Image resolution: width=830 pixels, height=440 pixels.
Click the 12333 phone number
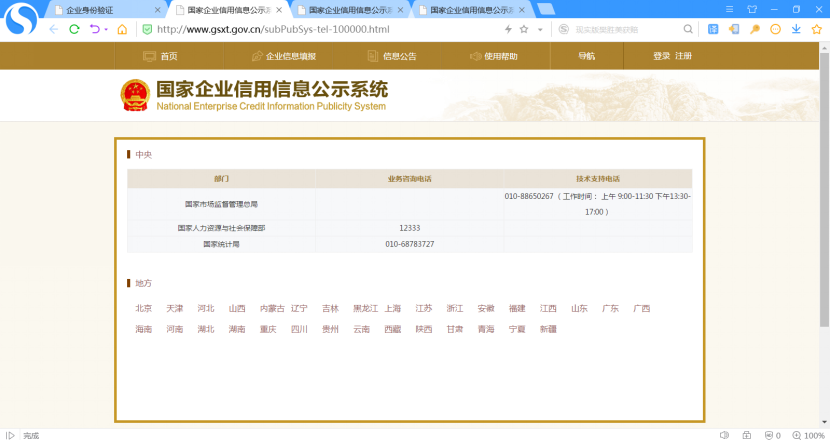pyautogui.click(x=410, y=228)
